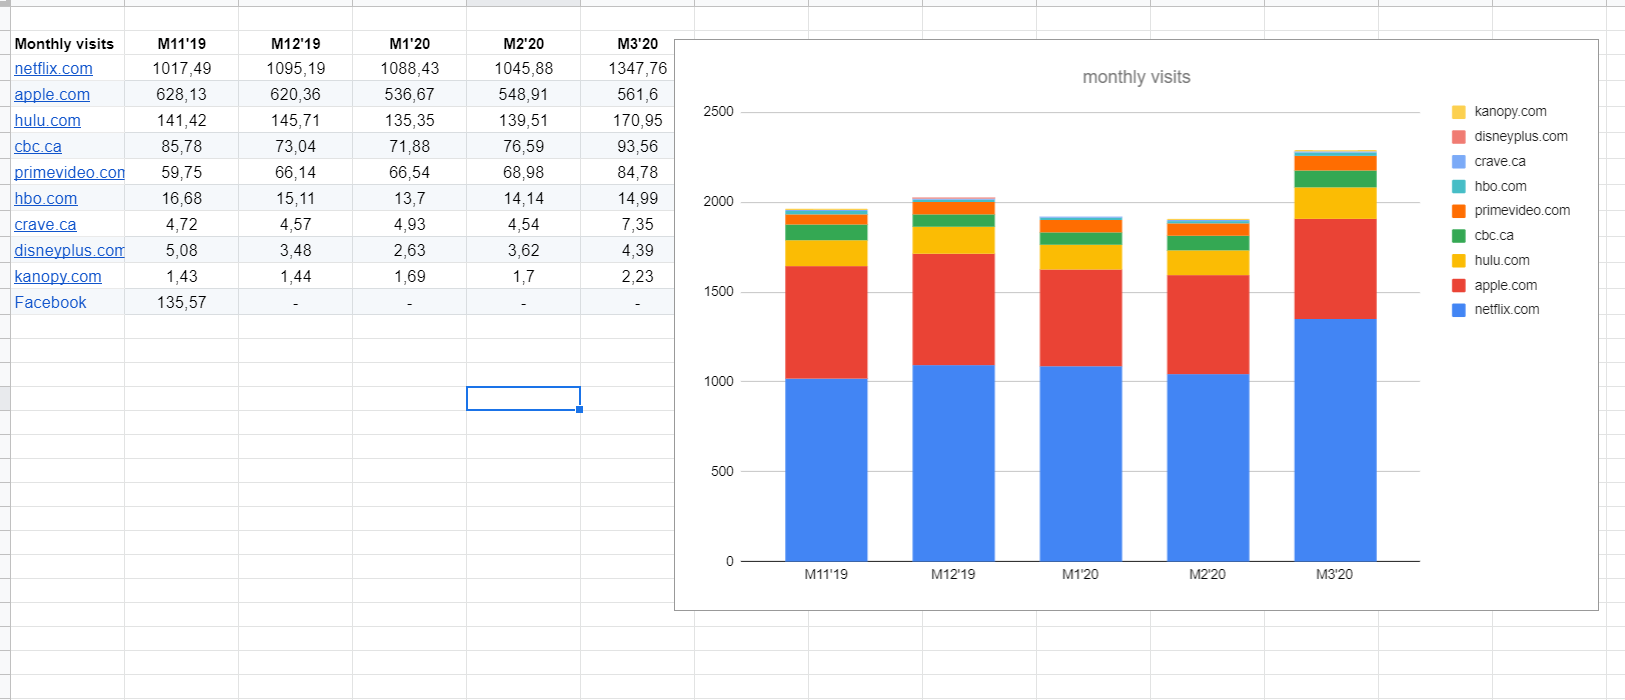
Task: Click the red apple segment of M12'19 bar
Action: click(x=953, y=309)
